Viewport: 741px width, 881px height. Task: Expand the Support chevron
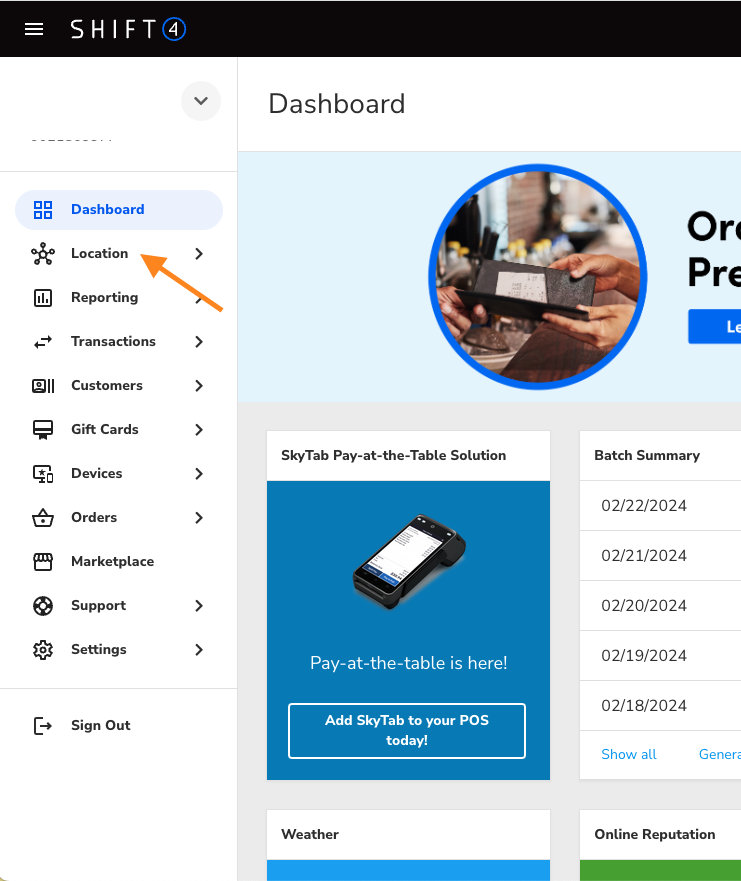[x=199, y=606]
